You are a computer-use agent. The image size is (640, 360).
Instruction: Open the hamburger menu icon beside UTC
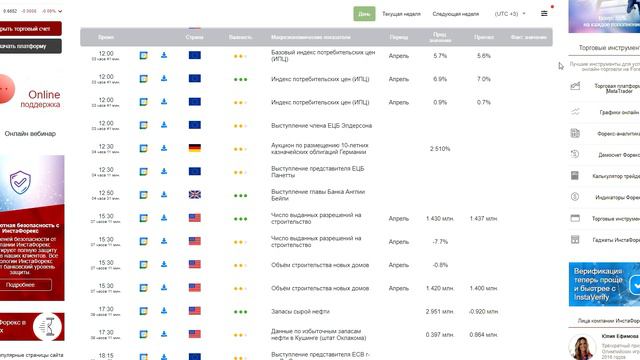pos(544,13)
